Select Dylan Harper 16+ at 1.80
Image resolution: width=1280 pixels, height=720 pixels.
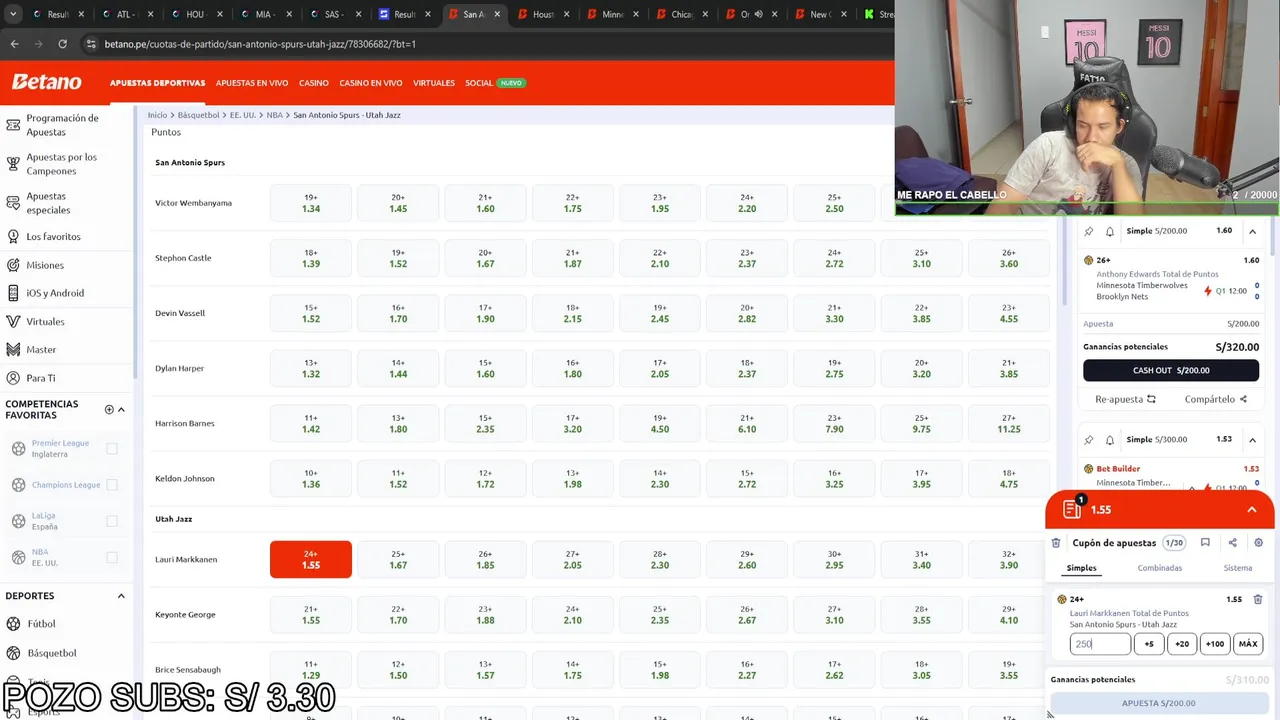573,368
